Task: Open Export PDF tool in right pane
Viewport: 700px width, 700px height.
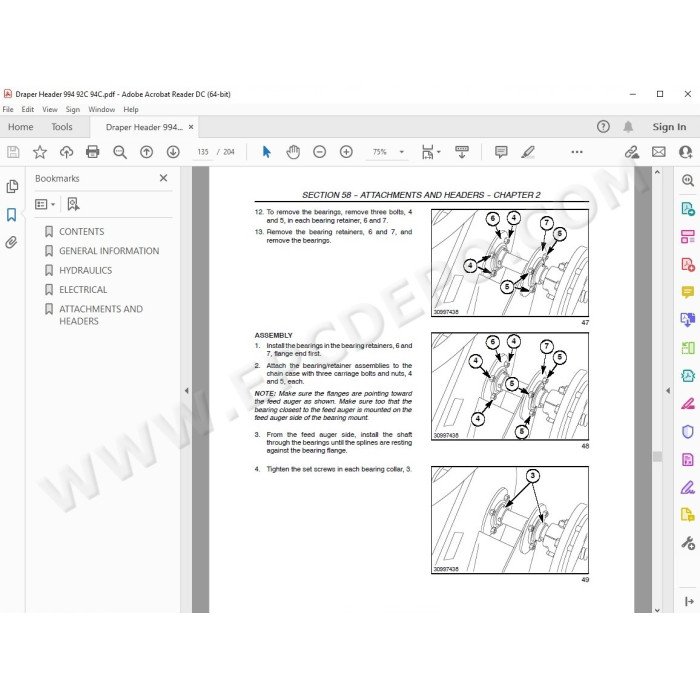Action: click(x=688, y=208)
